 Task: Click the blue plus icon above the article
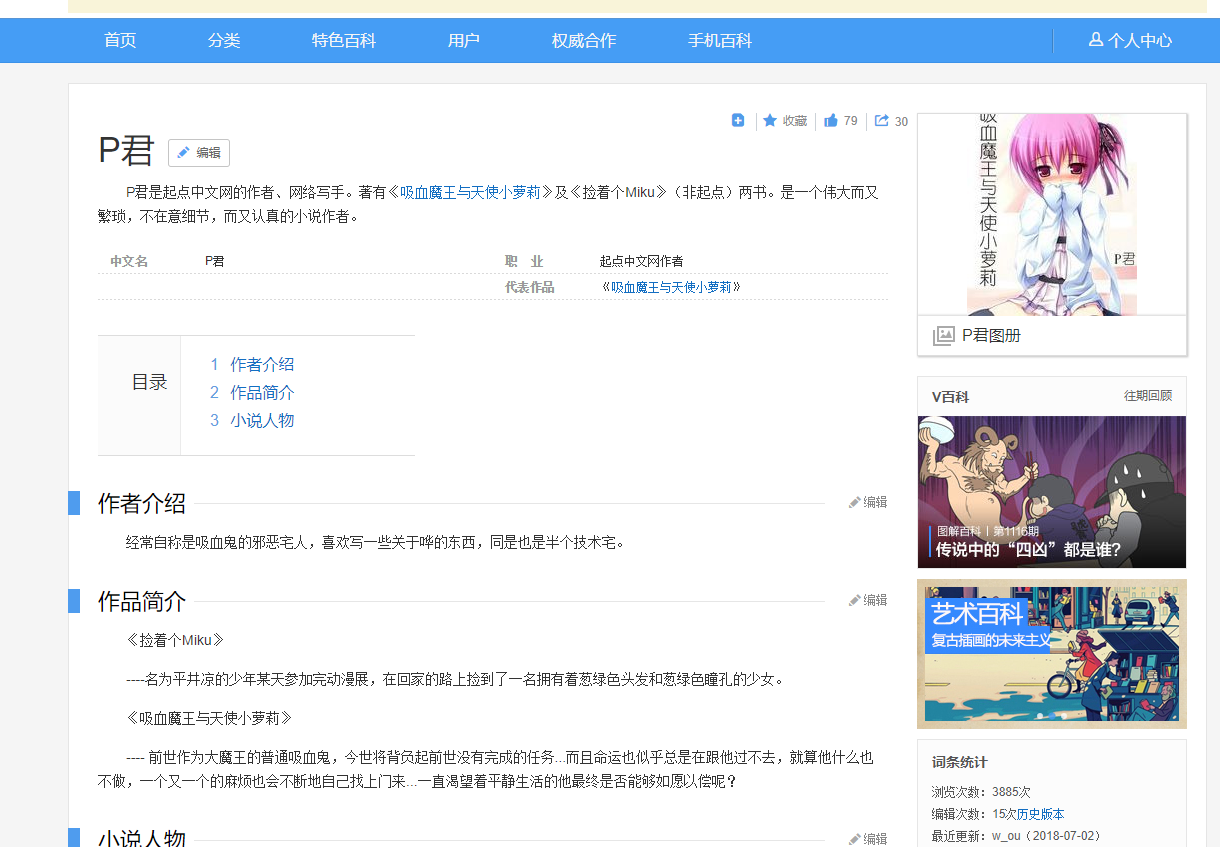click(738, 121)
